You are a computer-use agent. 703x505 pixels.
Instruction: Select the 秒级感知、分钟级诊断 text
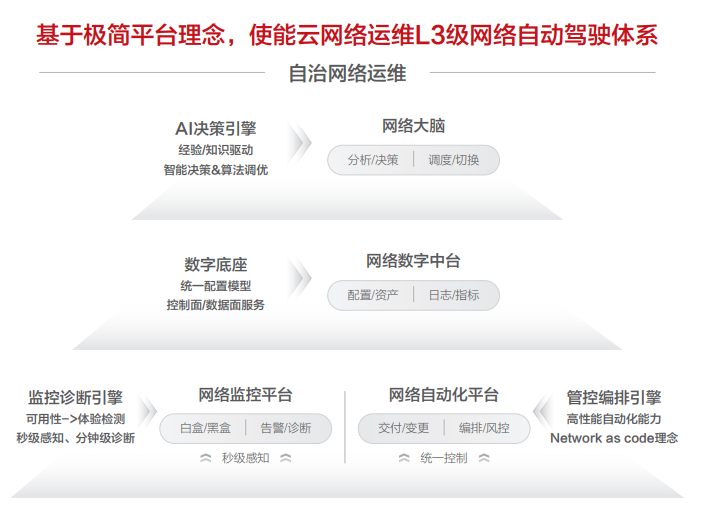75,438
